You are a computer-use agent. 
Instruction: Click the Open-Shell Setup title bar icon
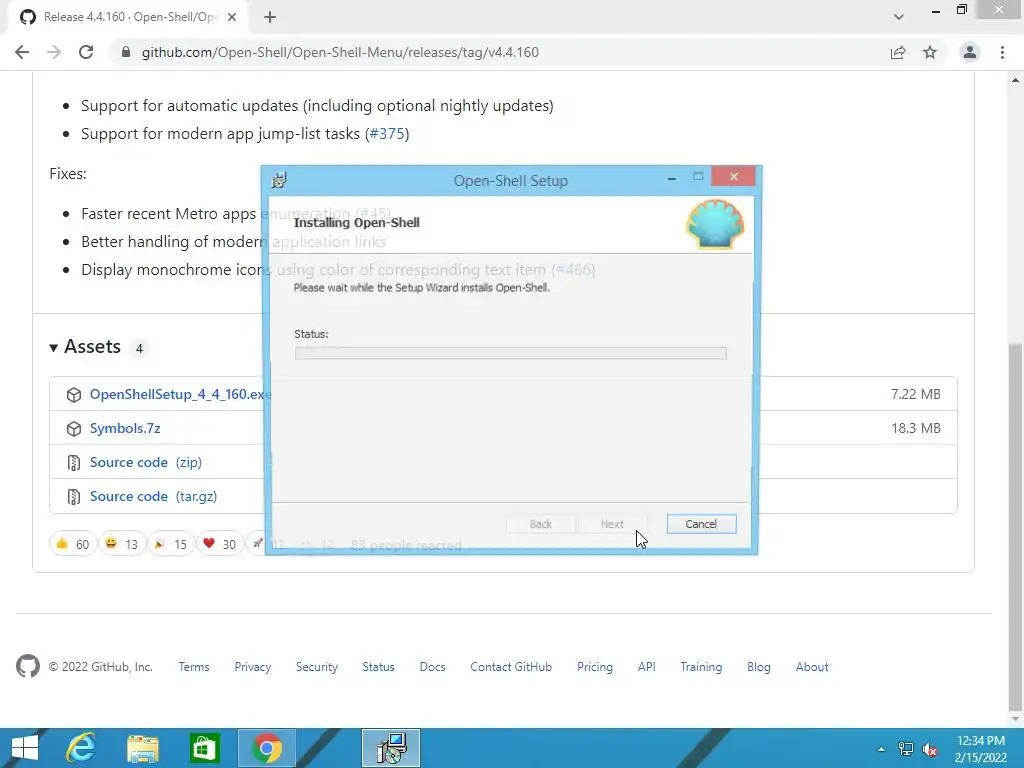(x=280, y=180)
